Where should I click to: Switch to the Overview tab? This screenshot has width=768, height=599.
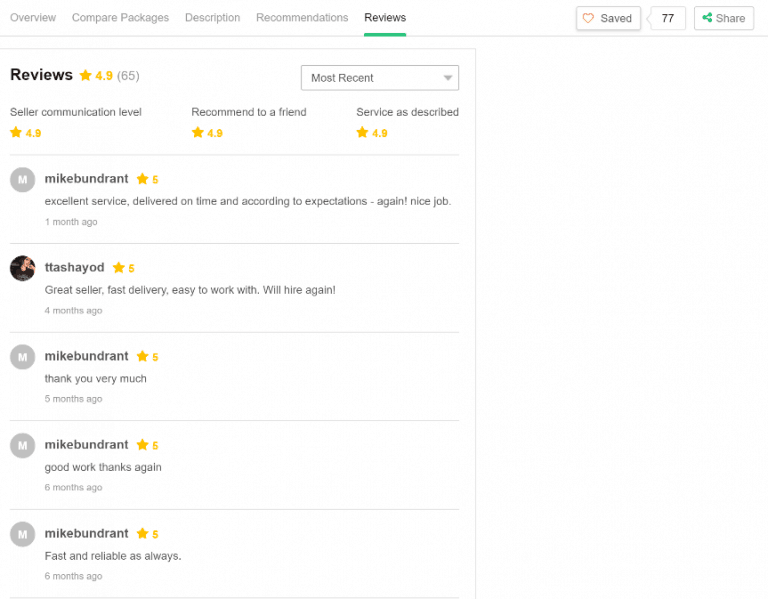click(x=33, y=18)
